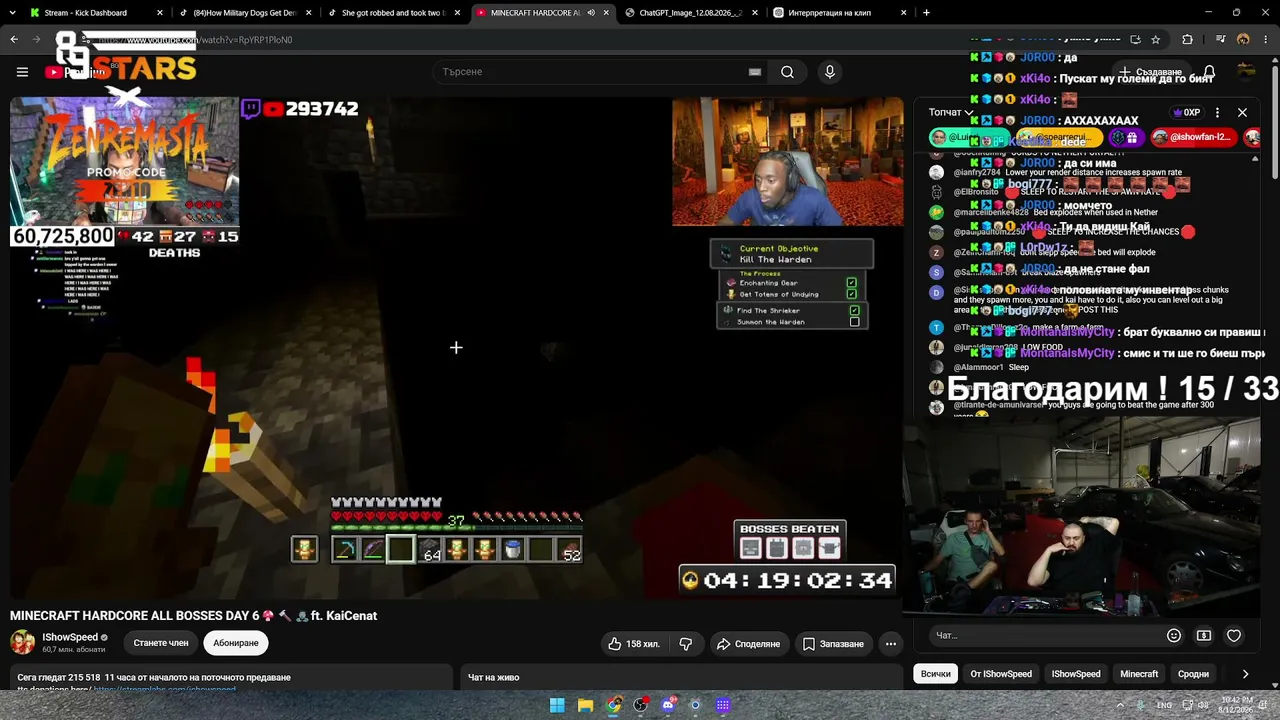
Task: Open the 0XP channel points button
Action: [x=1186, y=112]
